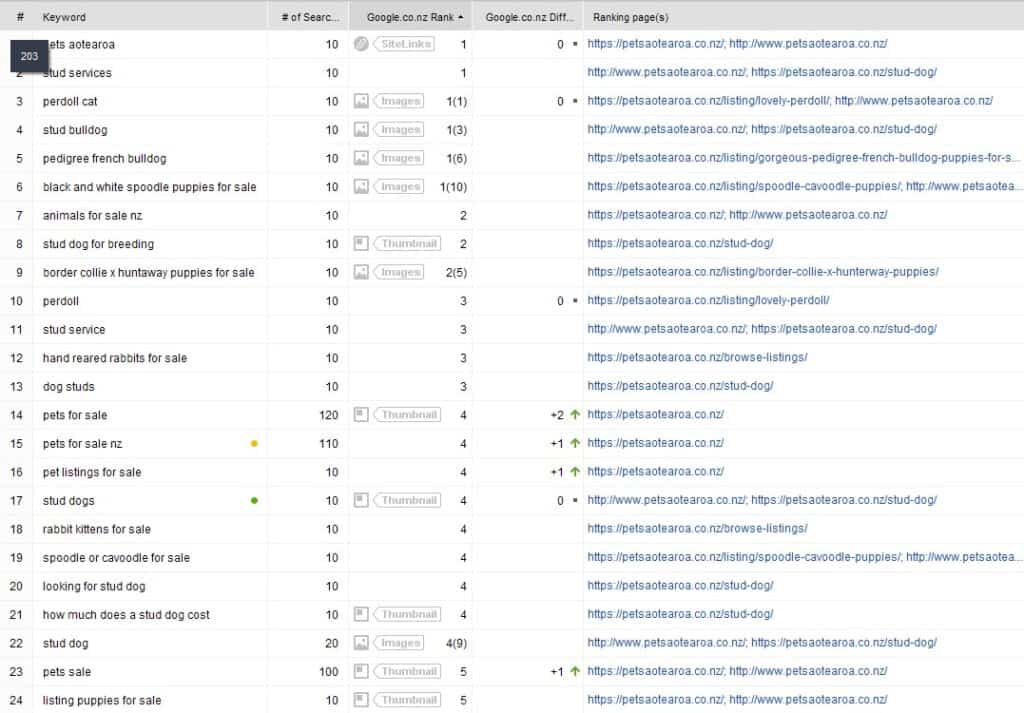Screen dimensions: 1024x713
Task: Select keyword 'dog studs'
Action: (x=69, y=387)
